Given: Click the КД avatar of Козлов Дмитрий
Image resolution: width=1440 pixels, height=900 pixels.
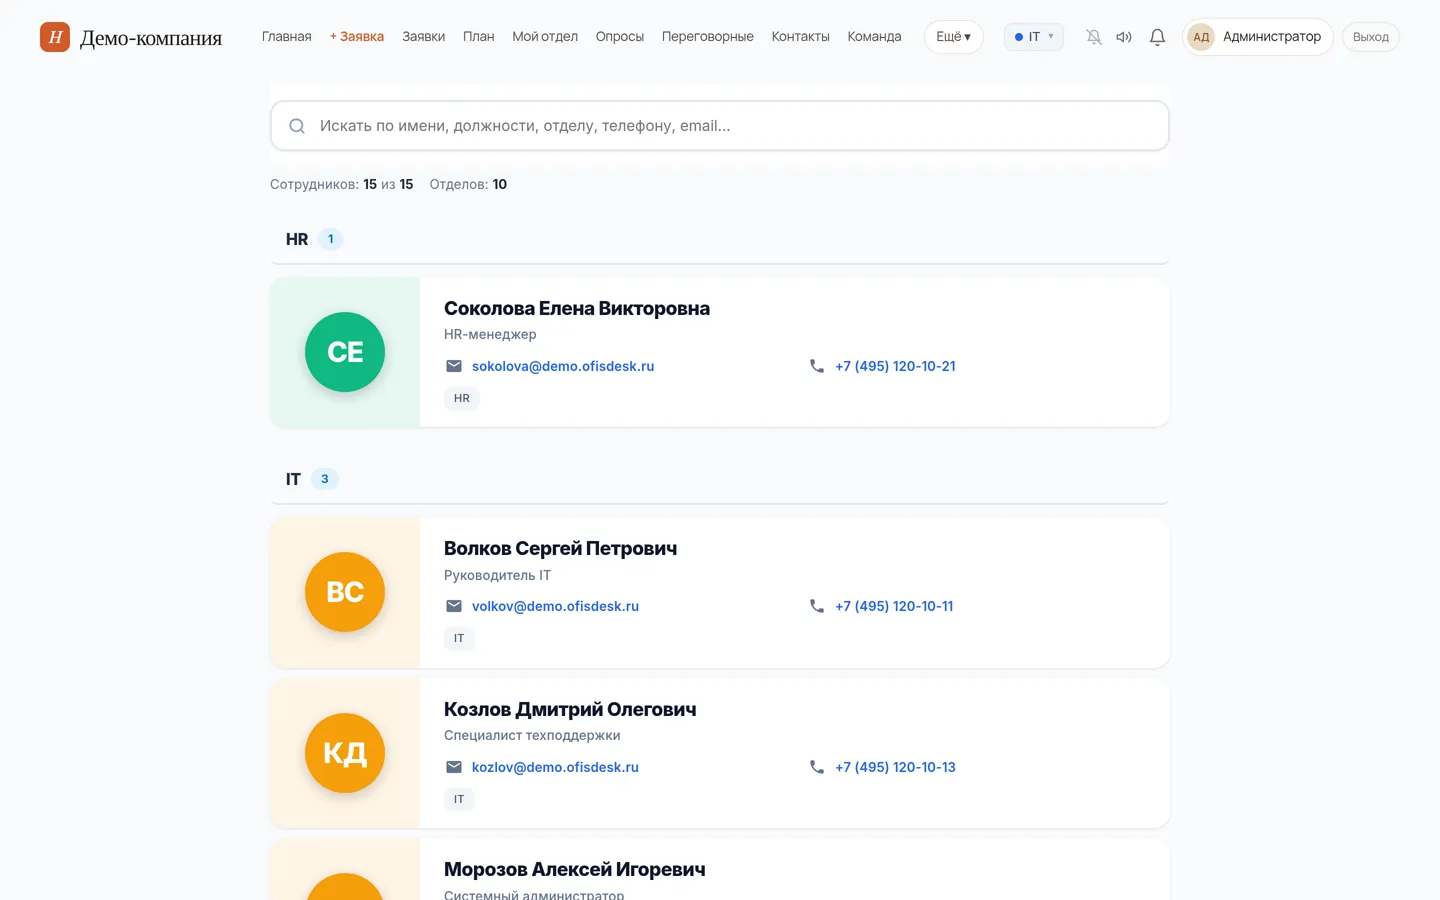Looking at the screenshot, I should 345,753.
